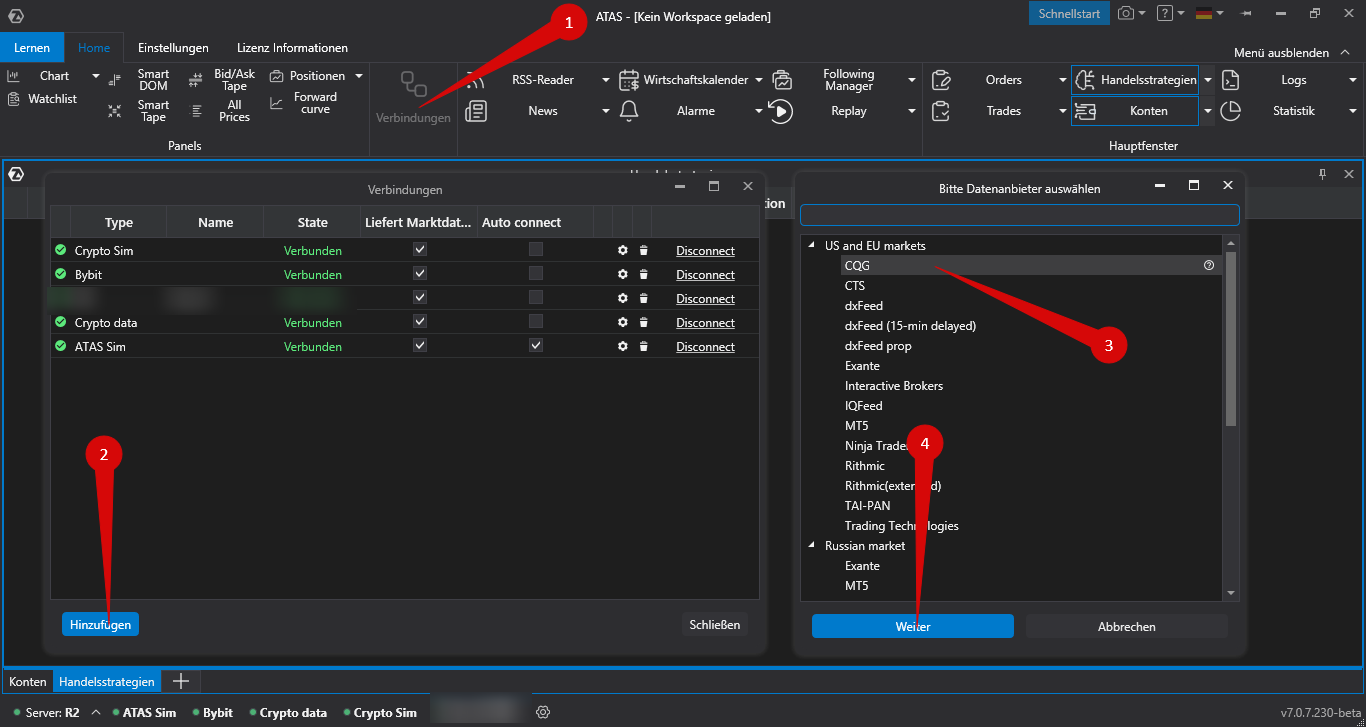Click the status bar settings gear icon

[543, 712]
